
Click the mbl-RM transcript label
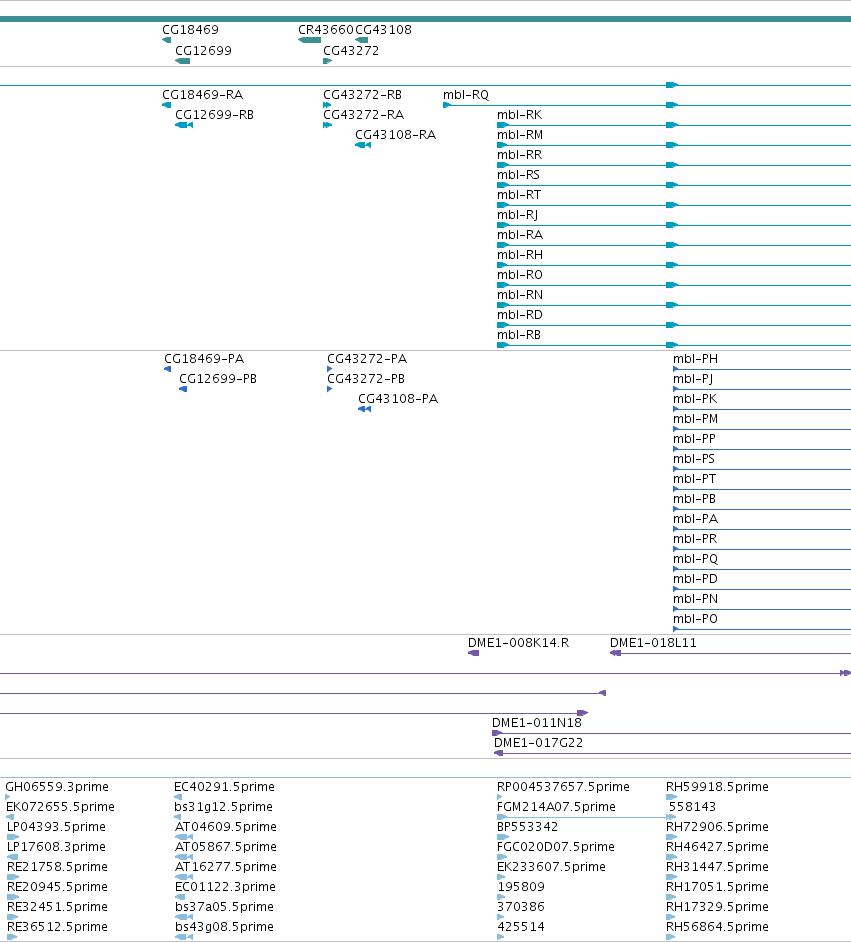520,135
